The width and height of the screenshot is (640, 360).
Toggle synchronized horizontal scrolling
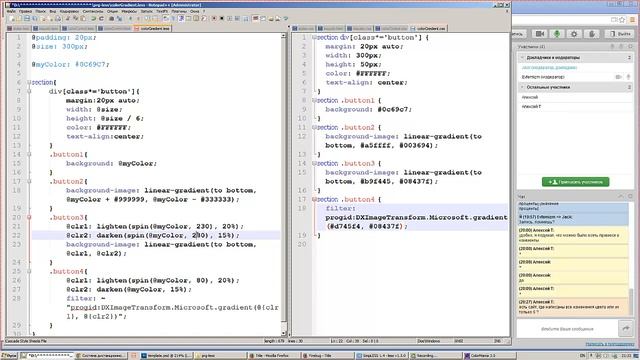154,18
